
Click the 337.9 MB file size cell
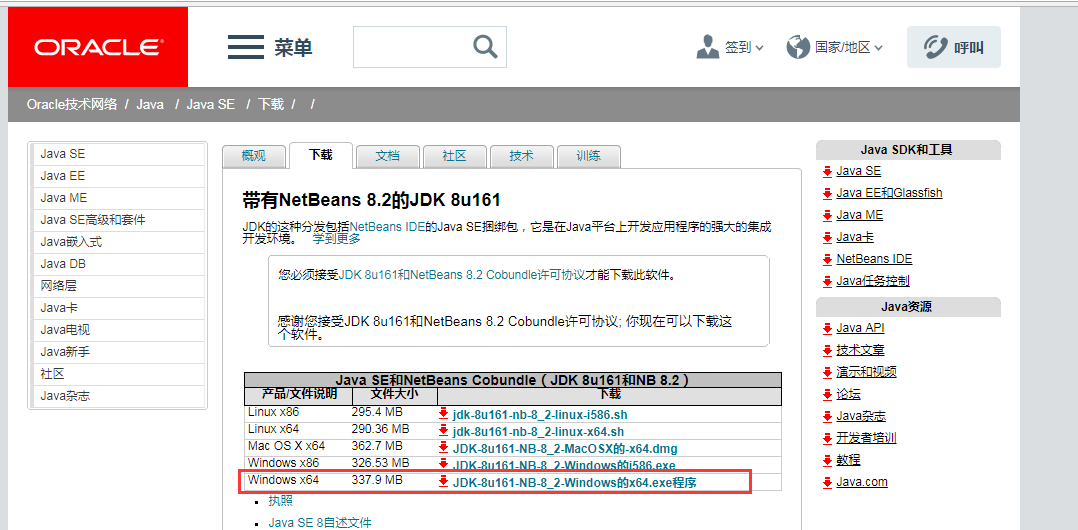[x=377, y=480]
